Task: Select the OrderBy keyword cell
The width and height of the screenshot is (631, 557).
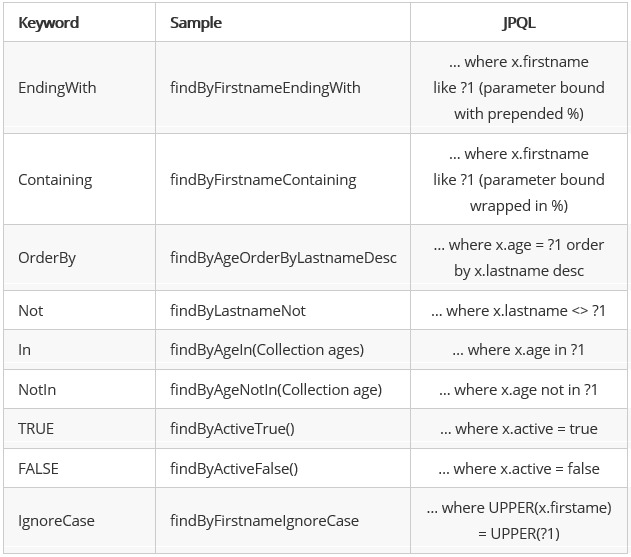Action: [x=47, y=258]
